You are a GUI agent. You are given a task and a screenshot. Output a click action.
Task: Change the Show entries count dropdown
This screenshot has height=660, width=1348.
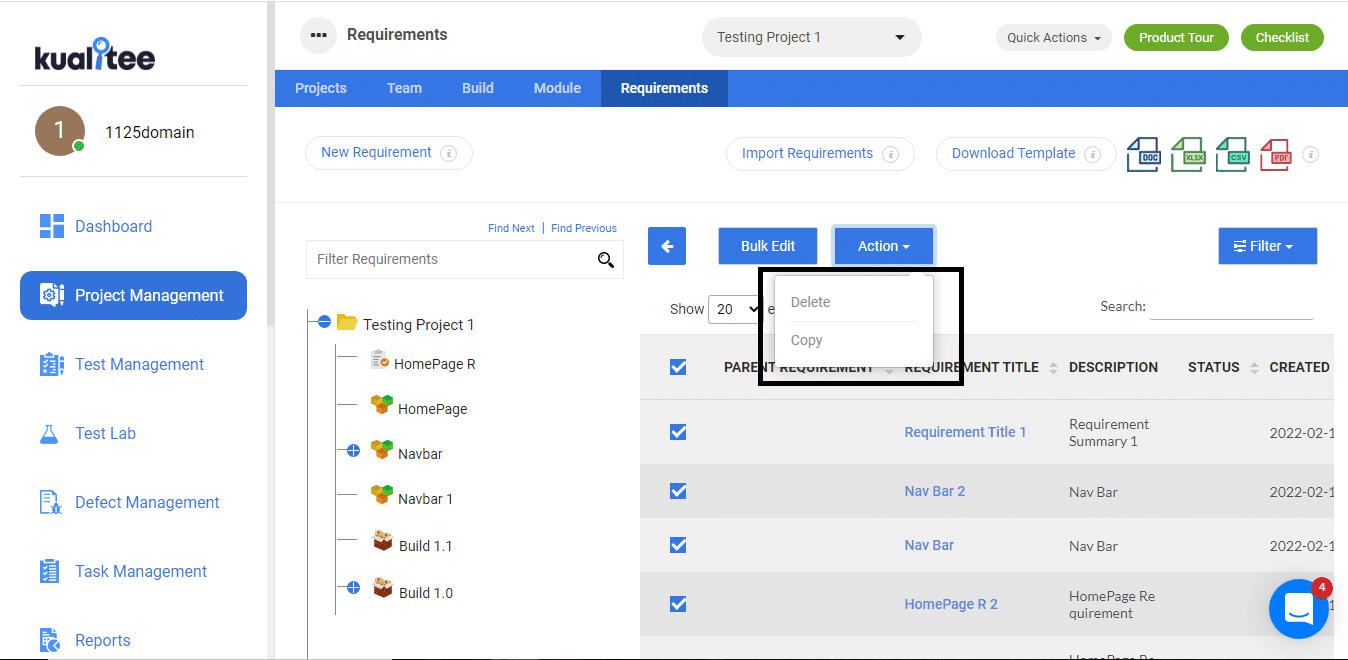(737, 309)
